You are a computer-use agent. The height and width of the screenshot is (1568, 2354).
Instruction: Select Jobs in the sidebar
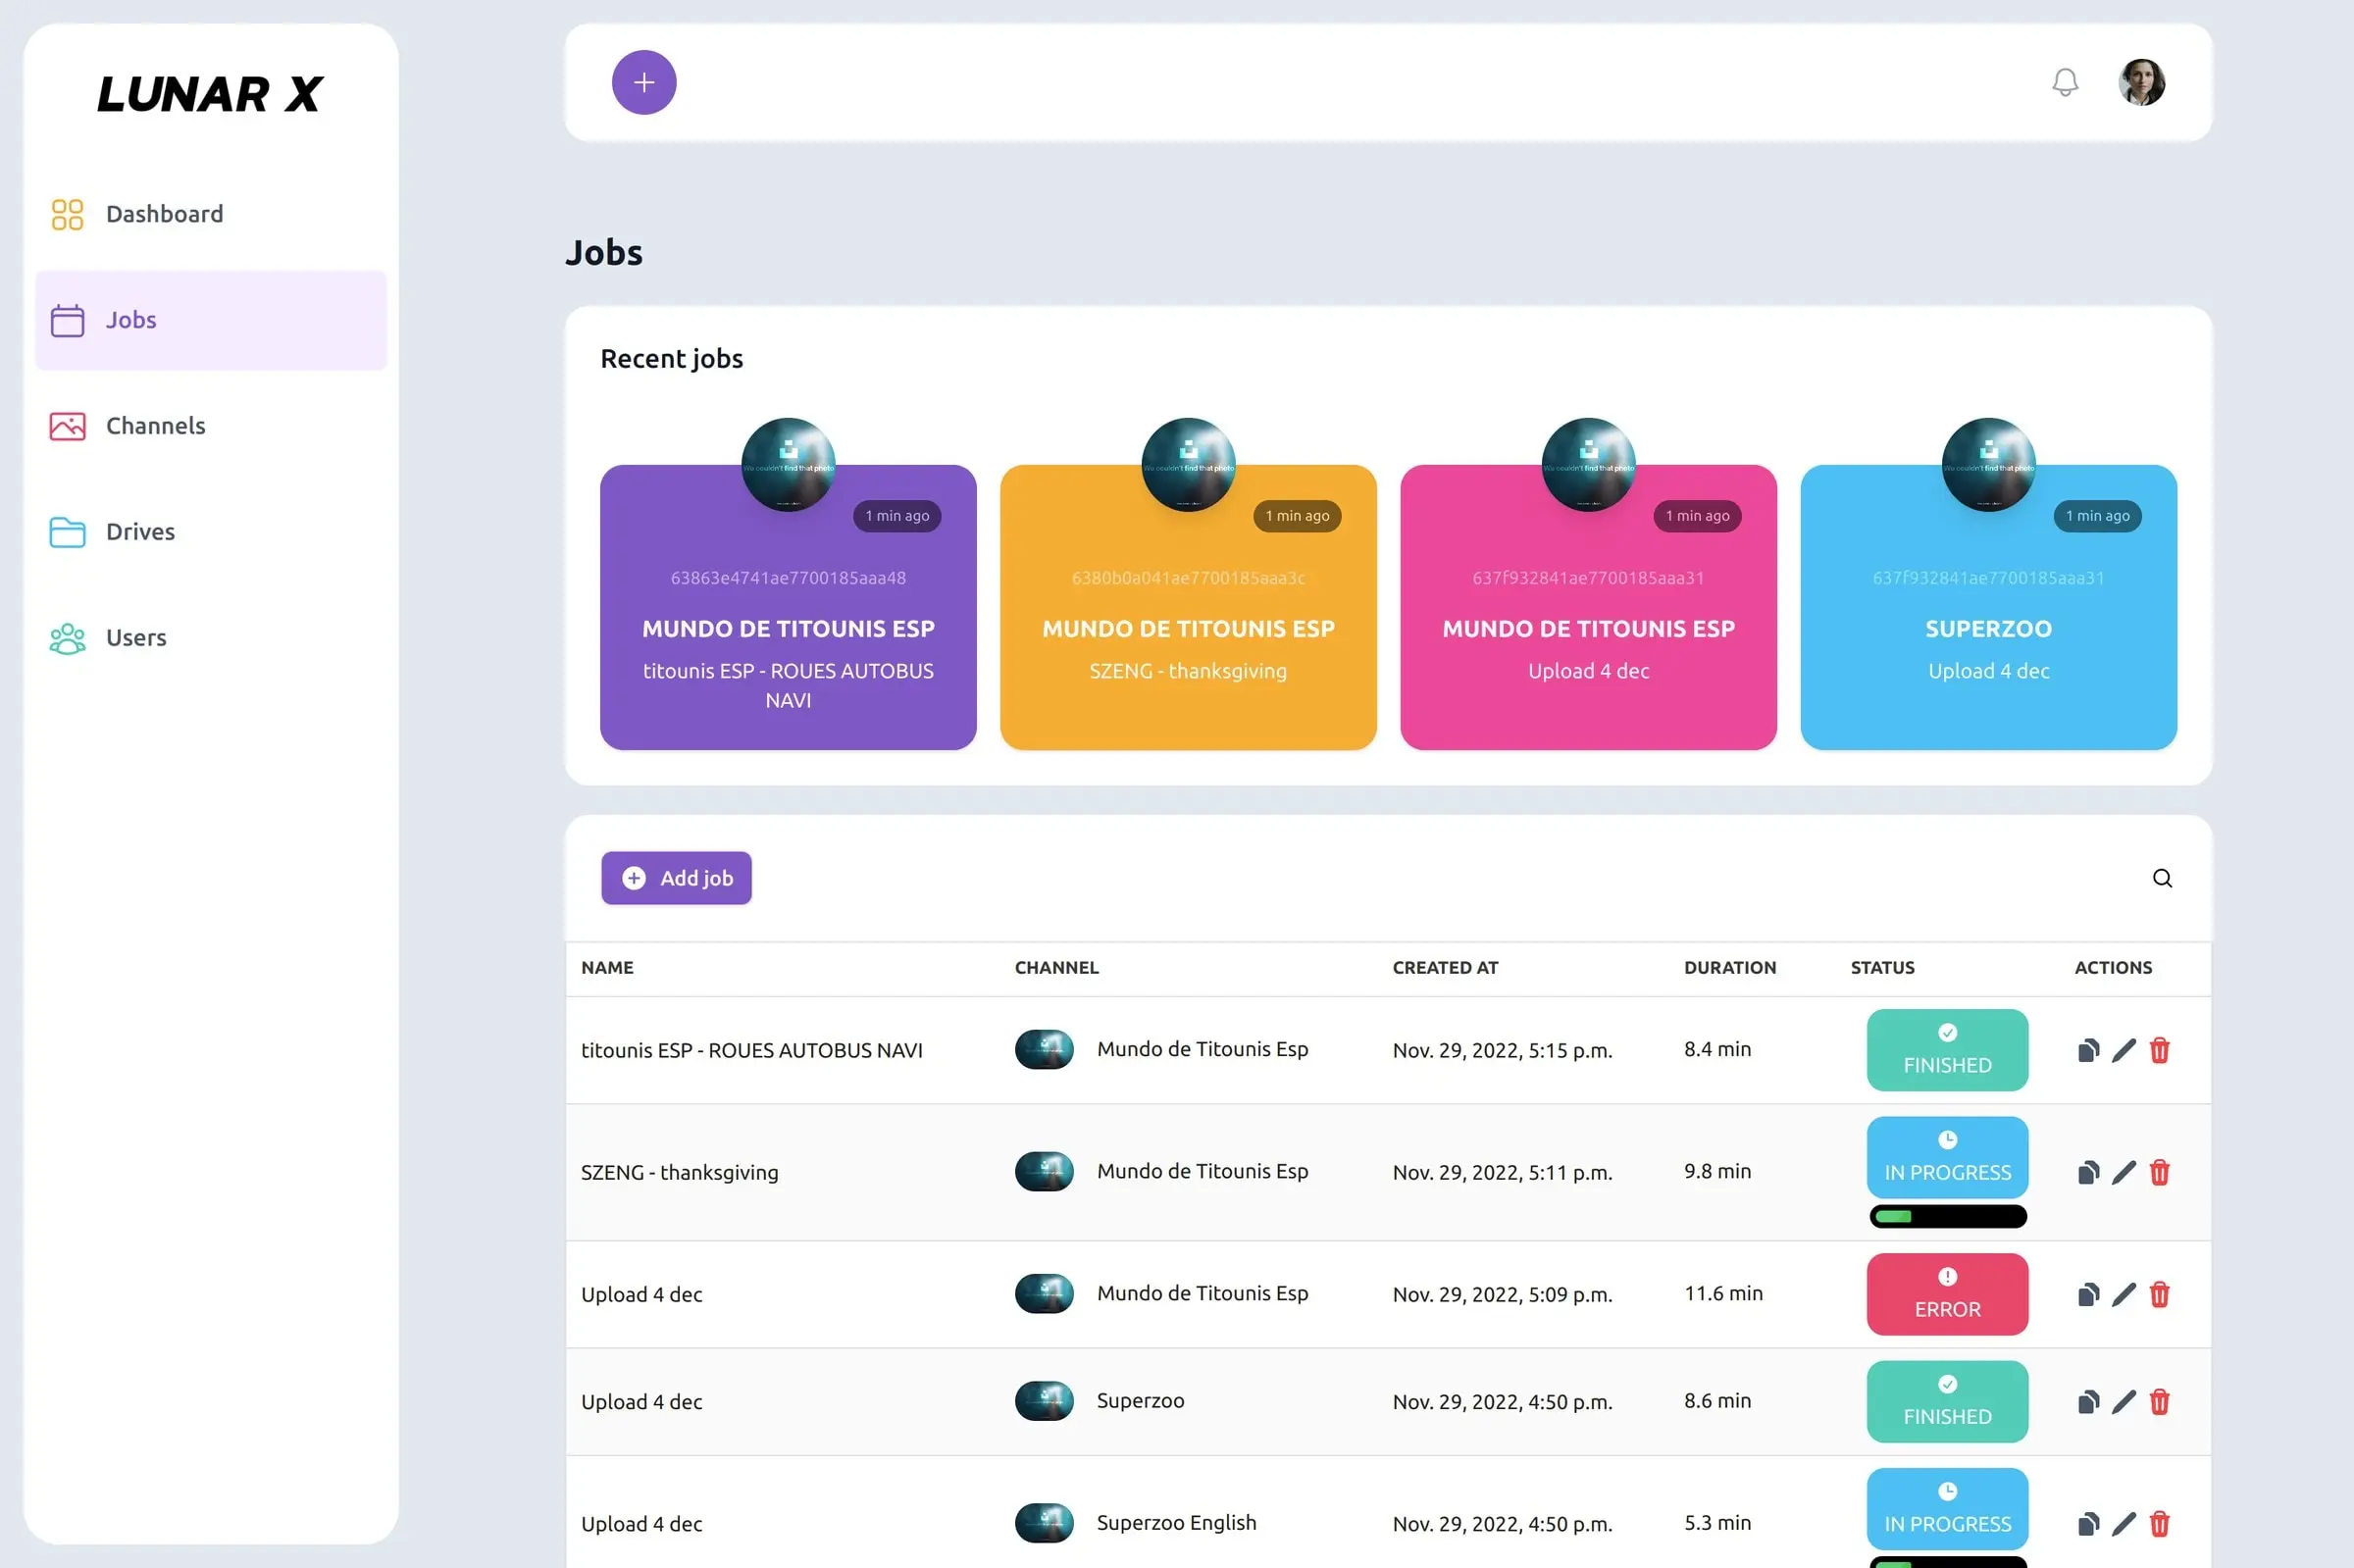211,320
